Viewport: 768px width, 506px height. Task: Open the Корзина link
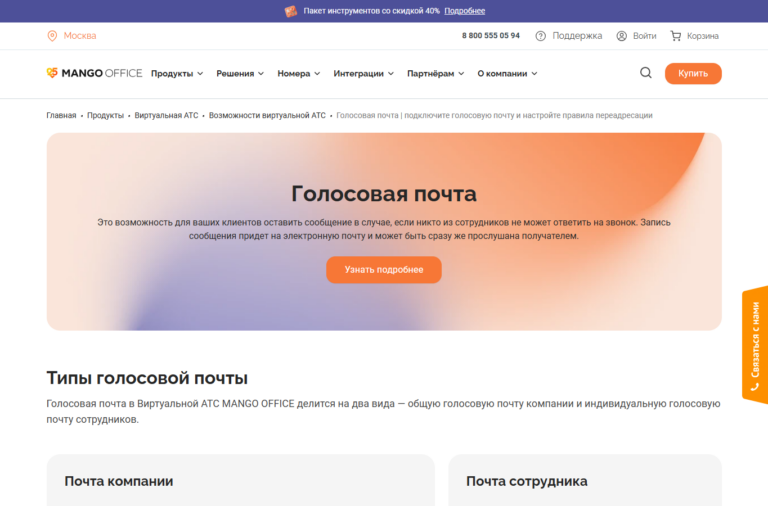(x=703, y=36)
